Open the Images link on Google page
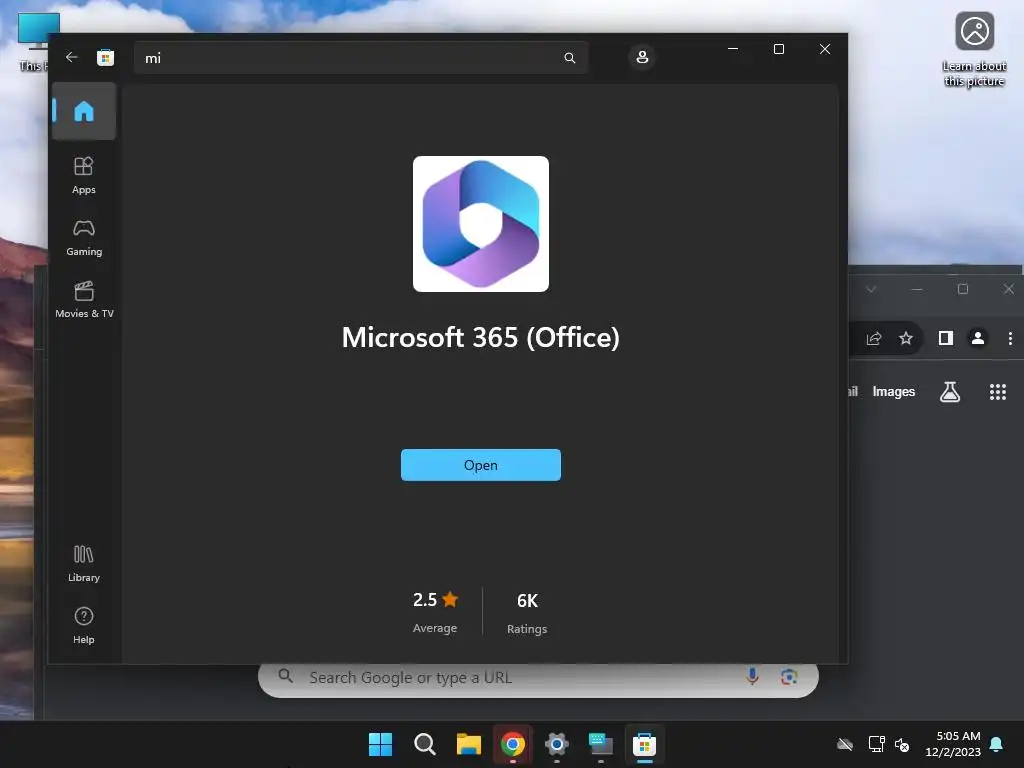The image size is (1024, 768). [893, 392]
